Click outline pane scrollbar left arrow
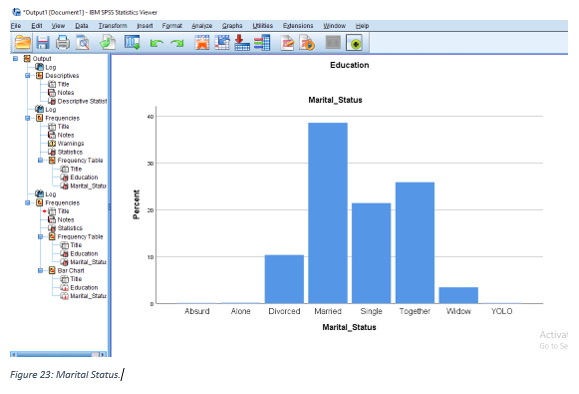579x394 pixels. 14,354
